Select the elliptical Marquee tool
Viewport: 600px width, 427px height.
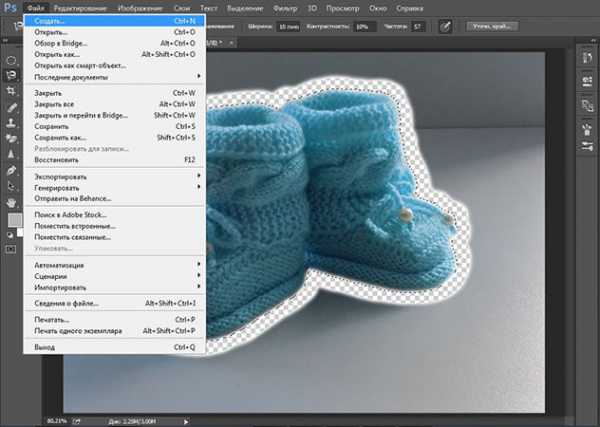(13, 60)
